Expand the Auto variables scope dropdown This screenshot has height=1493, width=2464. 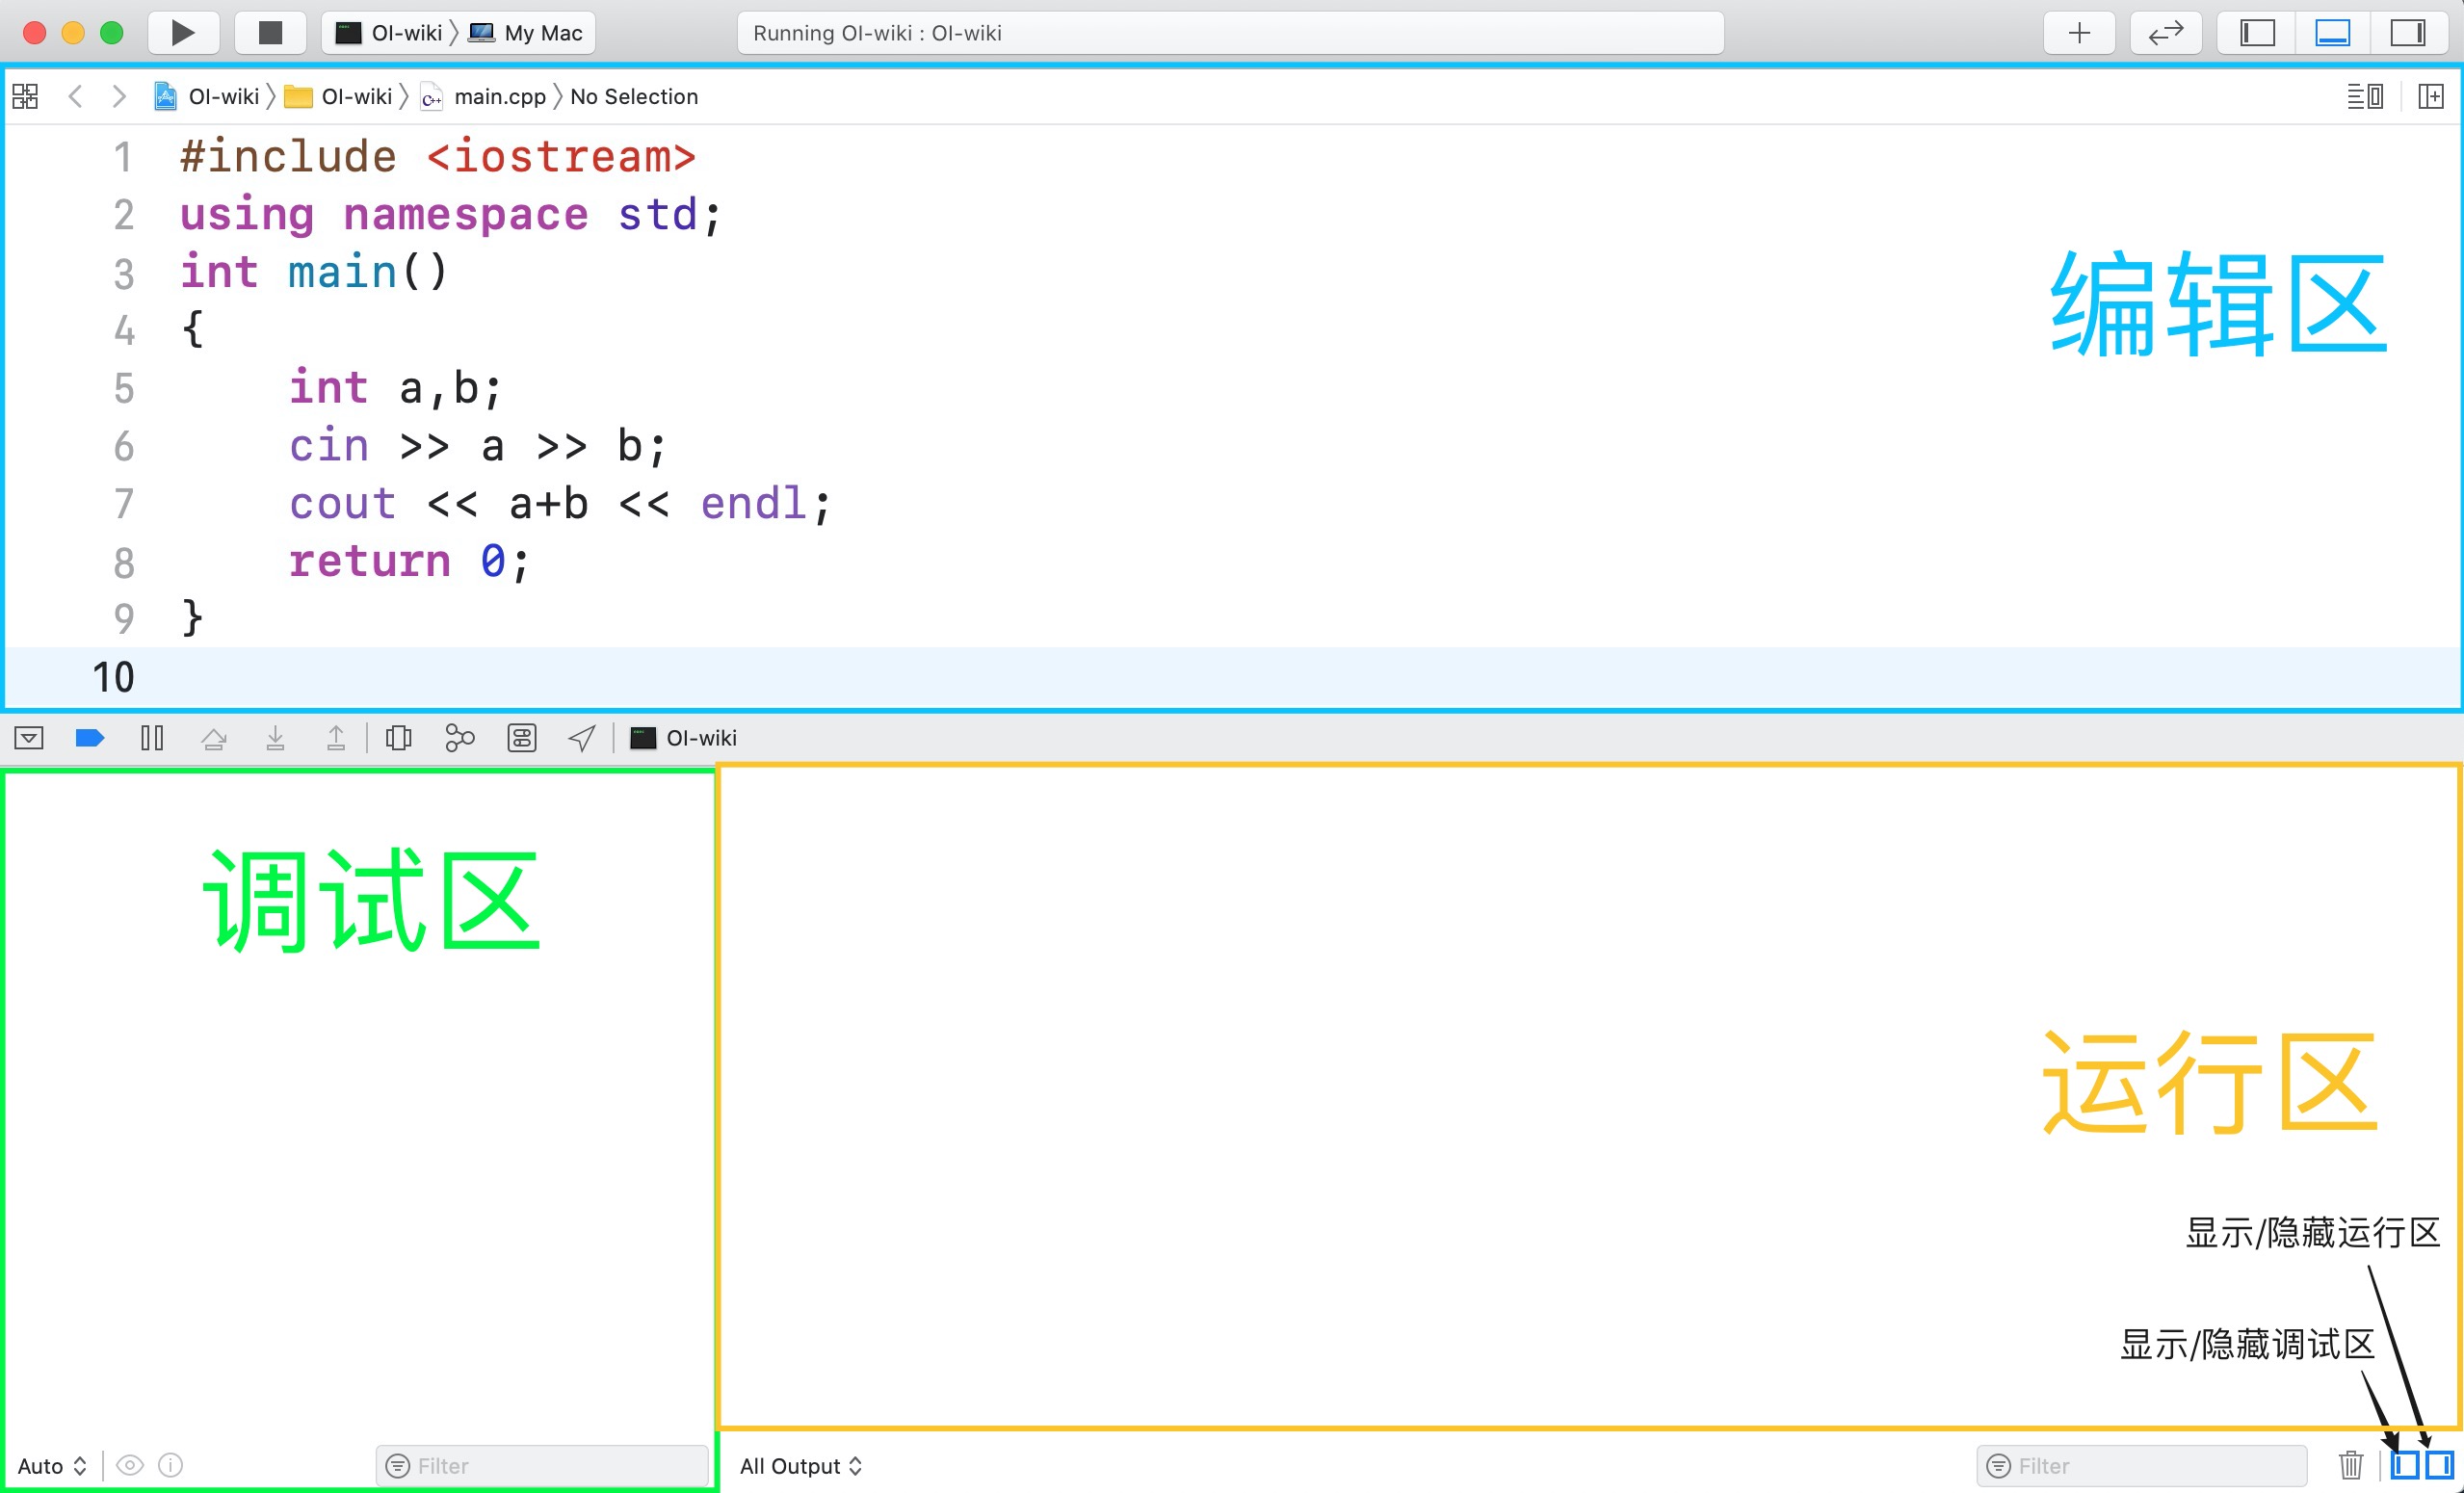click(52, 1466)
